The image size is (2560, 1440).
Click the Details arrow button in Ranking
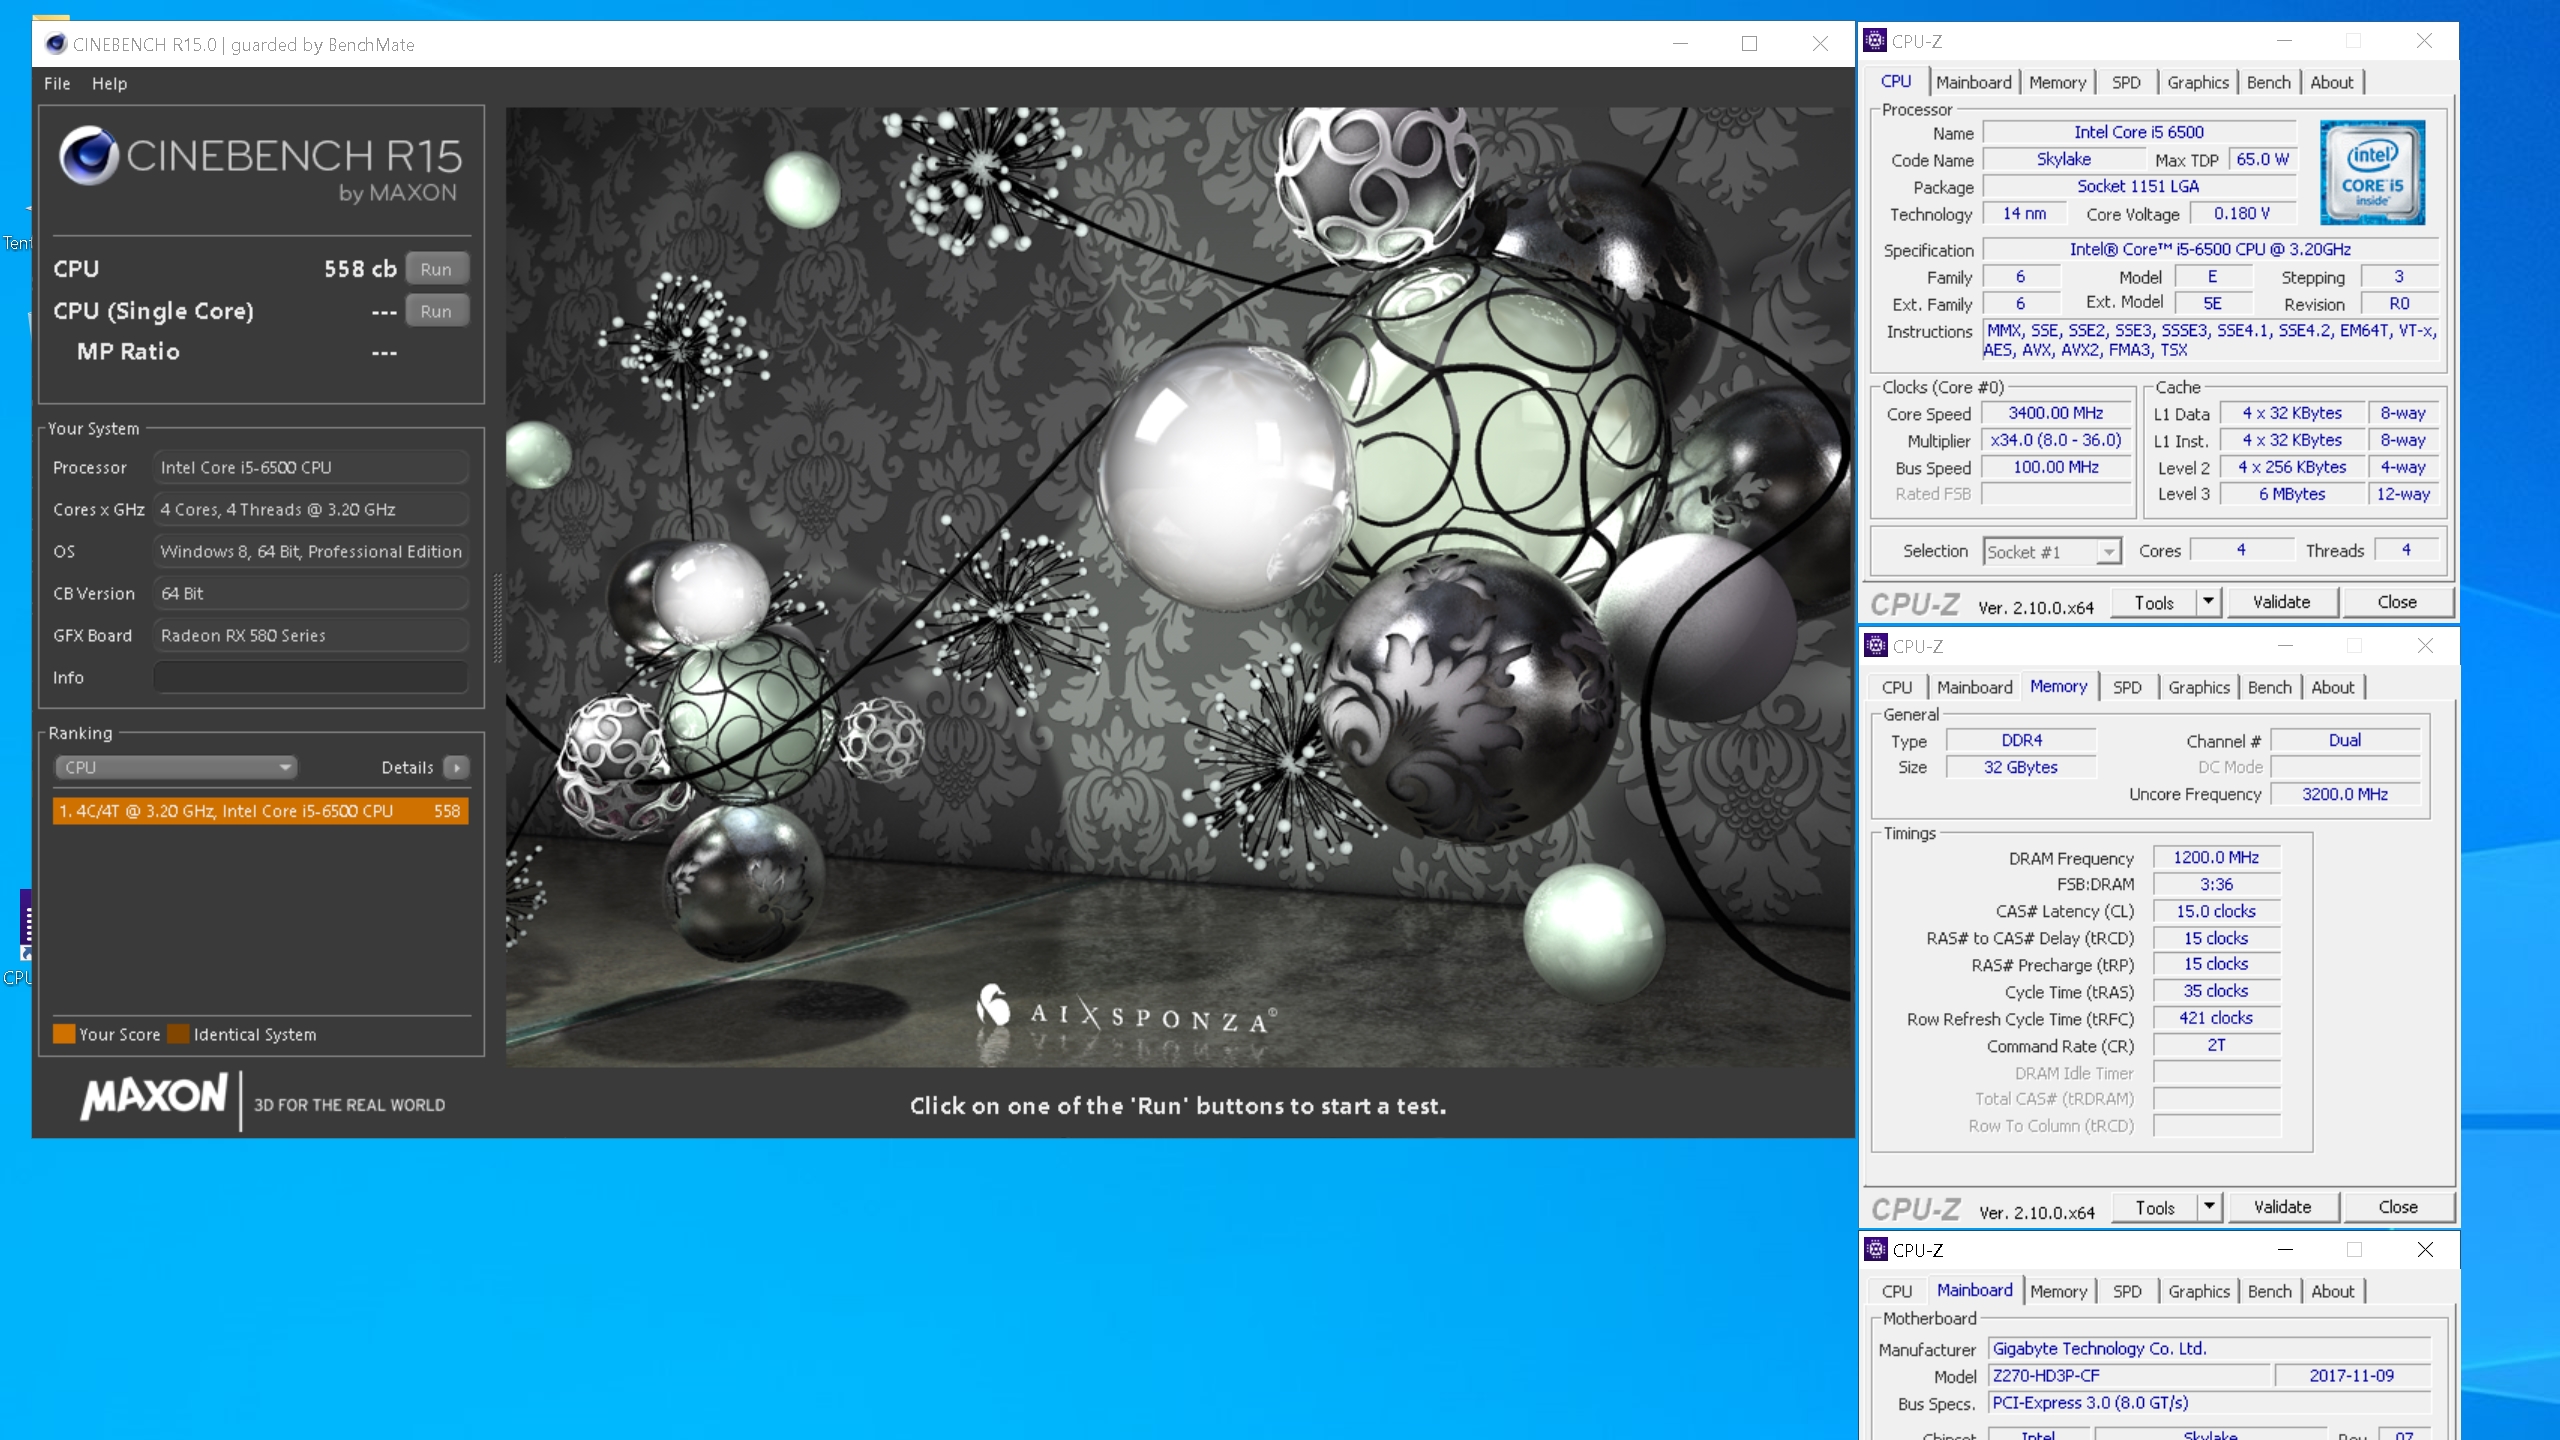point(456,767)
